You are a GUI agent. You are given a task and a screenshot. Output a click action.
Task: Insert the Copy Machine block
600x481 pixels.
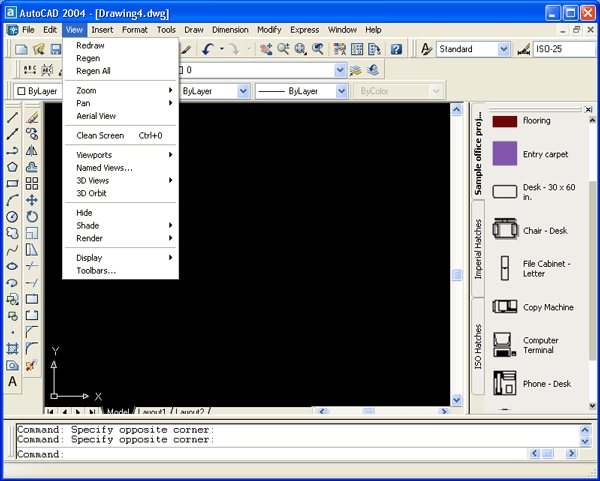(505, 307)
